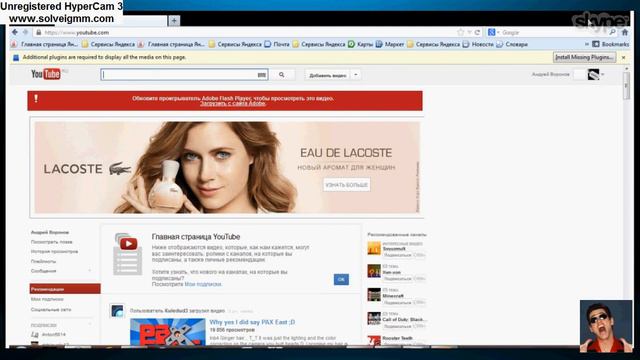Open the dropdown next to Добавить видео
This screenshot has width=640, height=360.
tap(356, 75)
